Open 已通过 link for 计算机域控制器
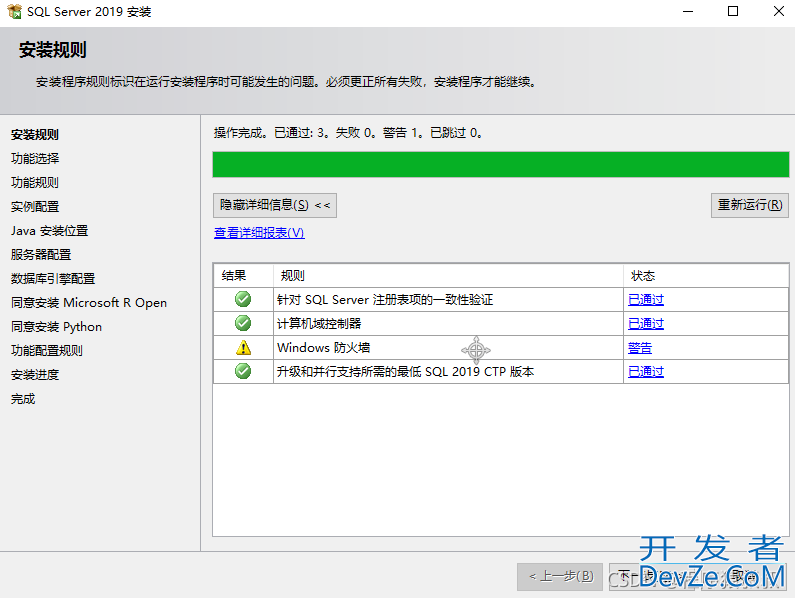 pos(645,324)
